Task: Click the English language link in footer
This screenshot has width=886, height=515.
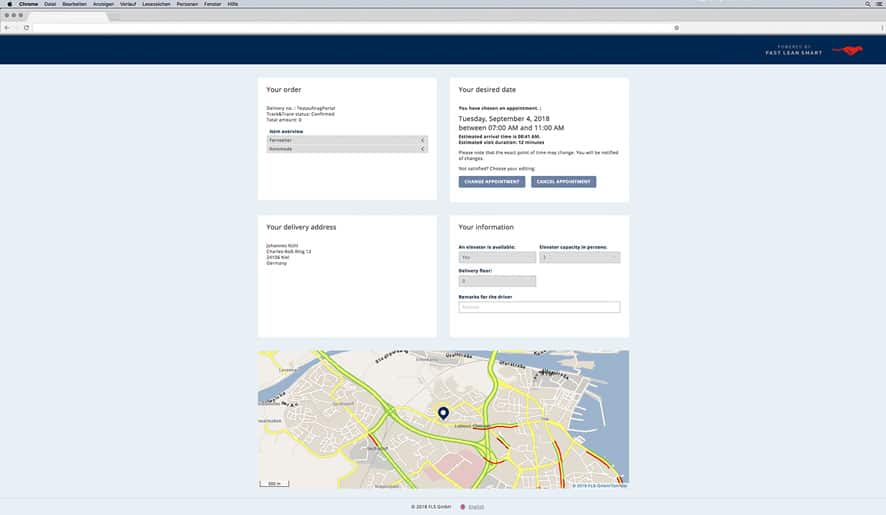Action: pyautogui.click(x=476, y=507)
